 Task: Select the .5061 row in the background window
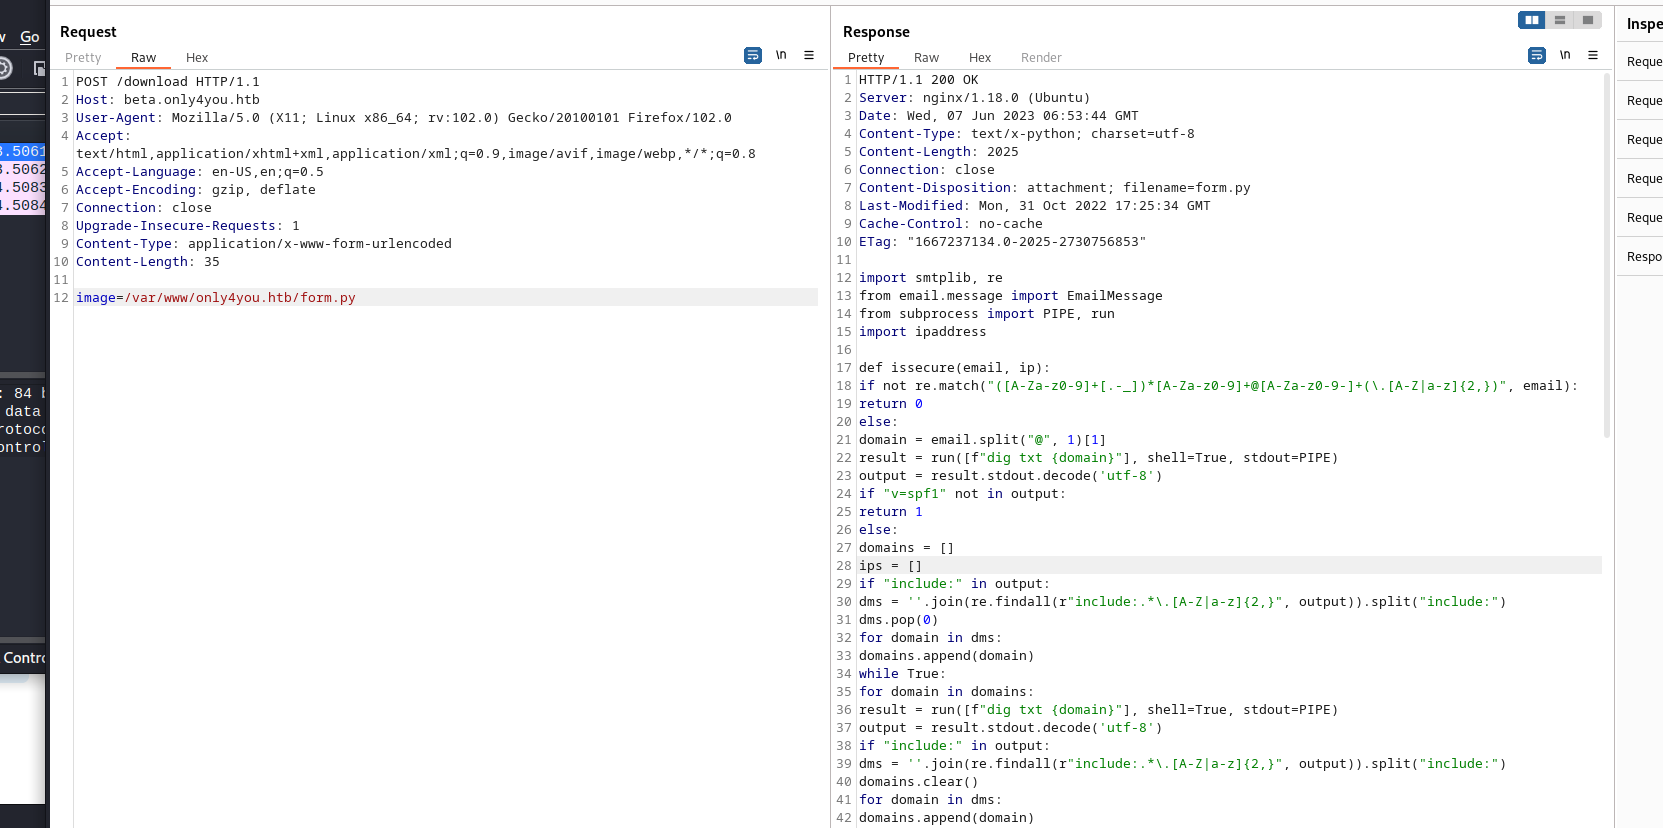click(22, 151)
